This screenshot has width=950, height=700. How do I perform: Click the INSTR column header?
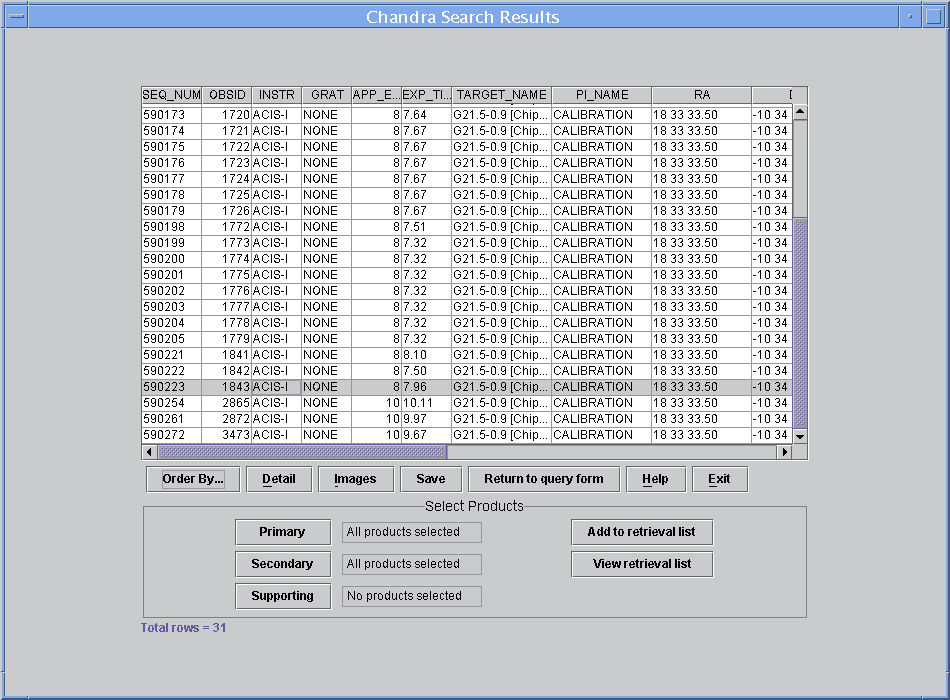[277, 95]
